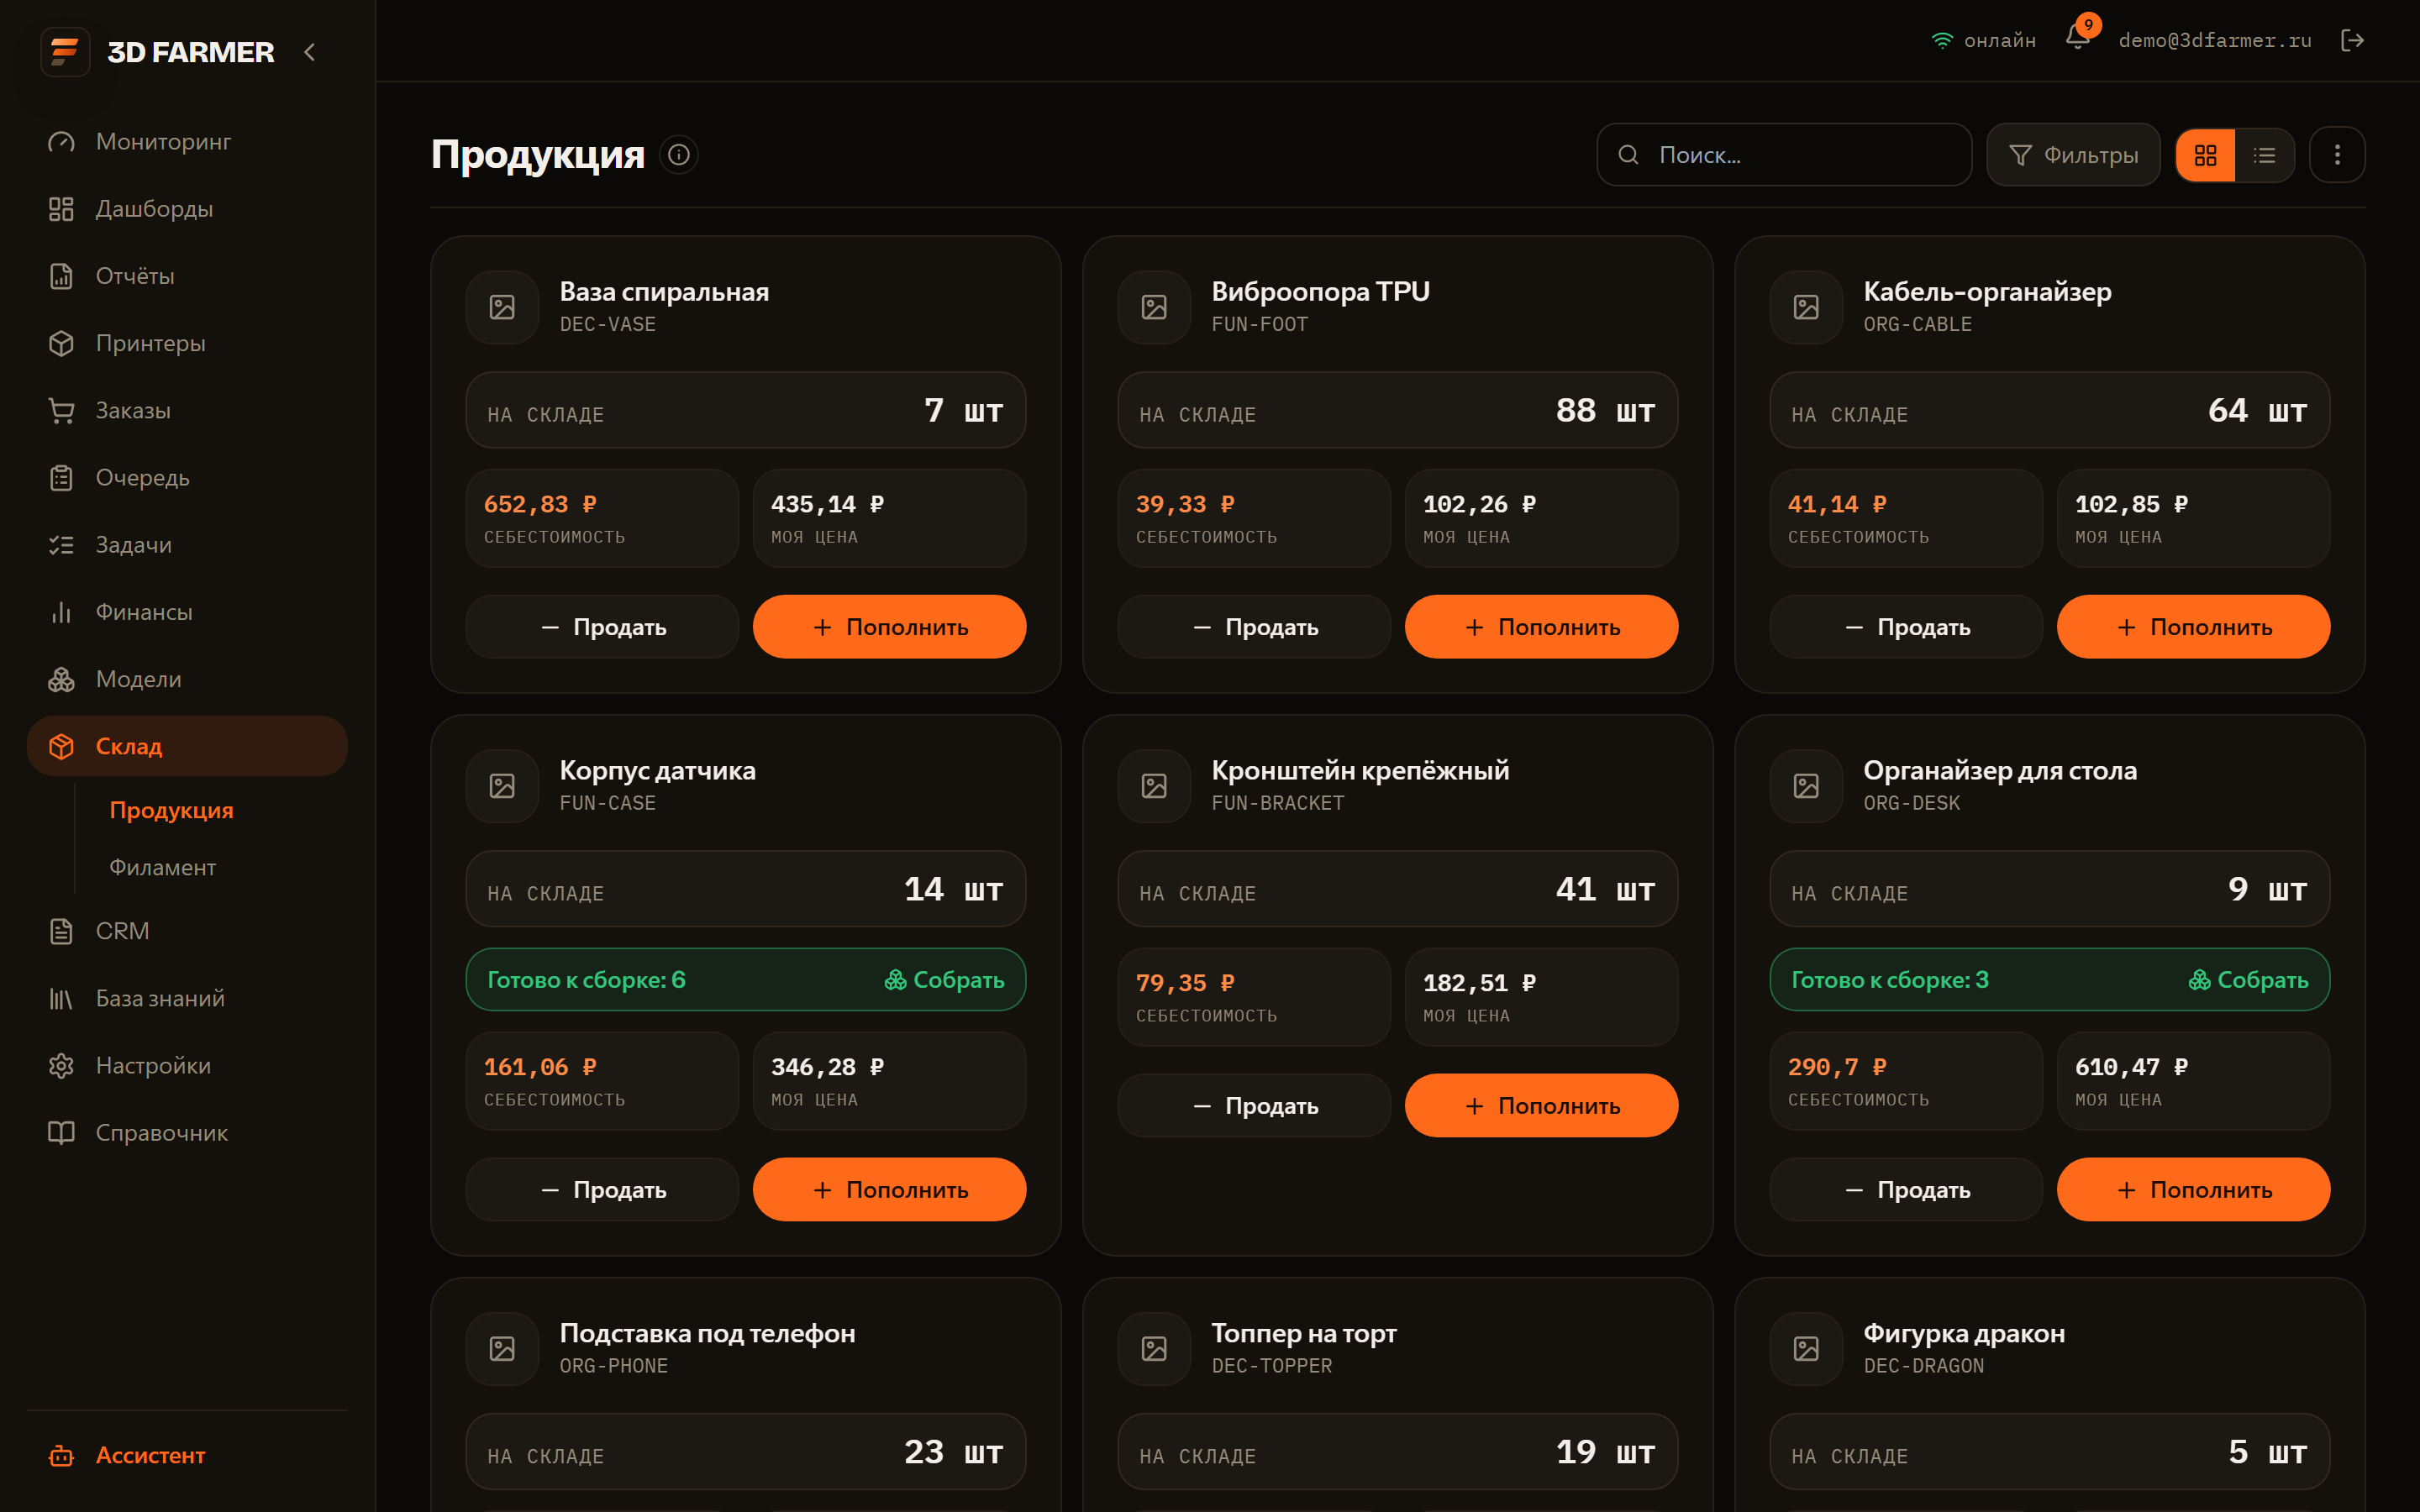Switch to list view

coord(2264,155)
